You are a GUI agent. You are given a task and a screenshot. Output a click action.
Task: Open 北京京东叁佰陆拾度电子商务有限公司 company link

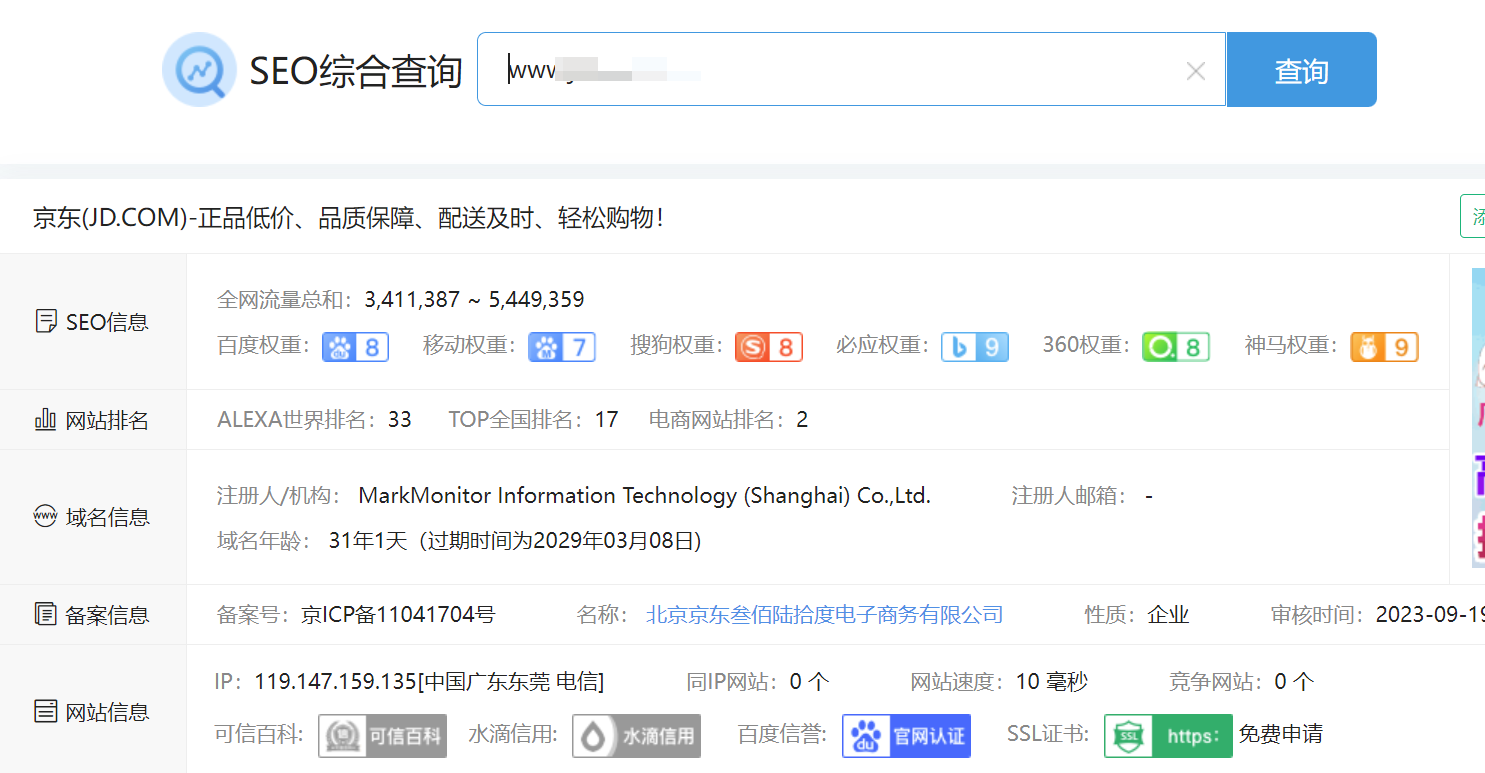[825, 615]
